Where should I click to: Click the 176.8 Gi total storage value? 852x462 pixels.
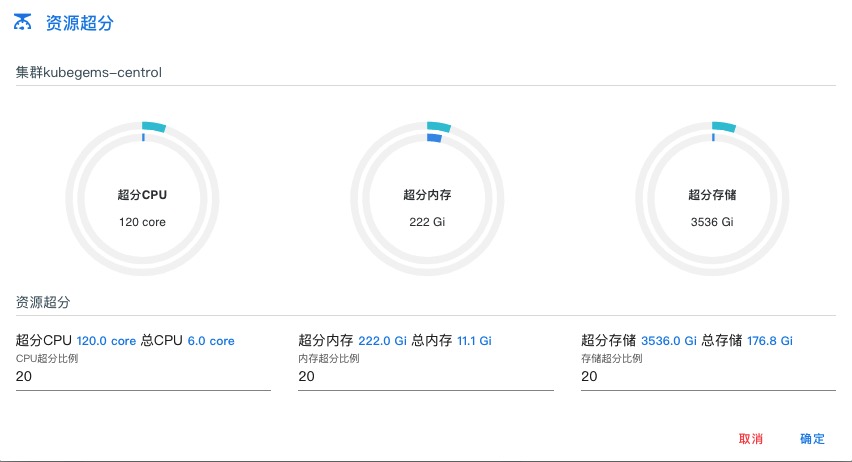[x=769, y=341]
